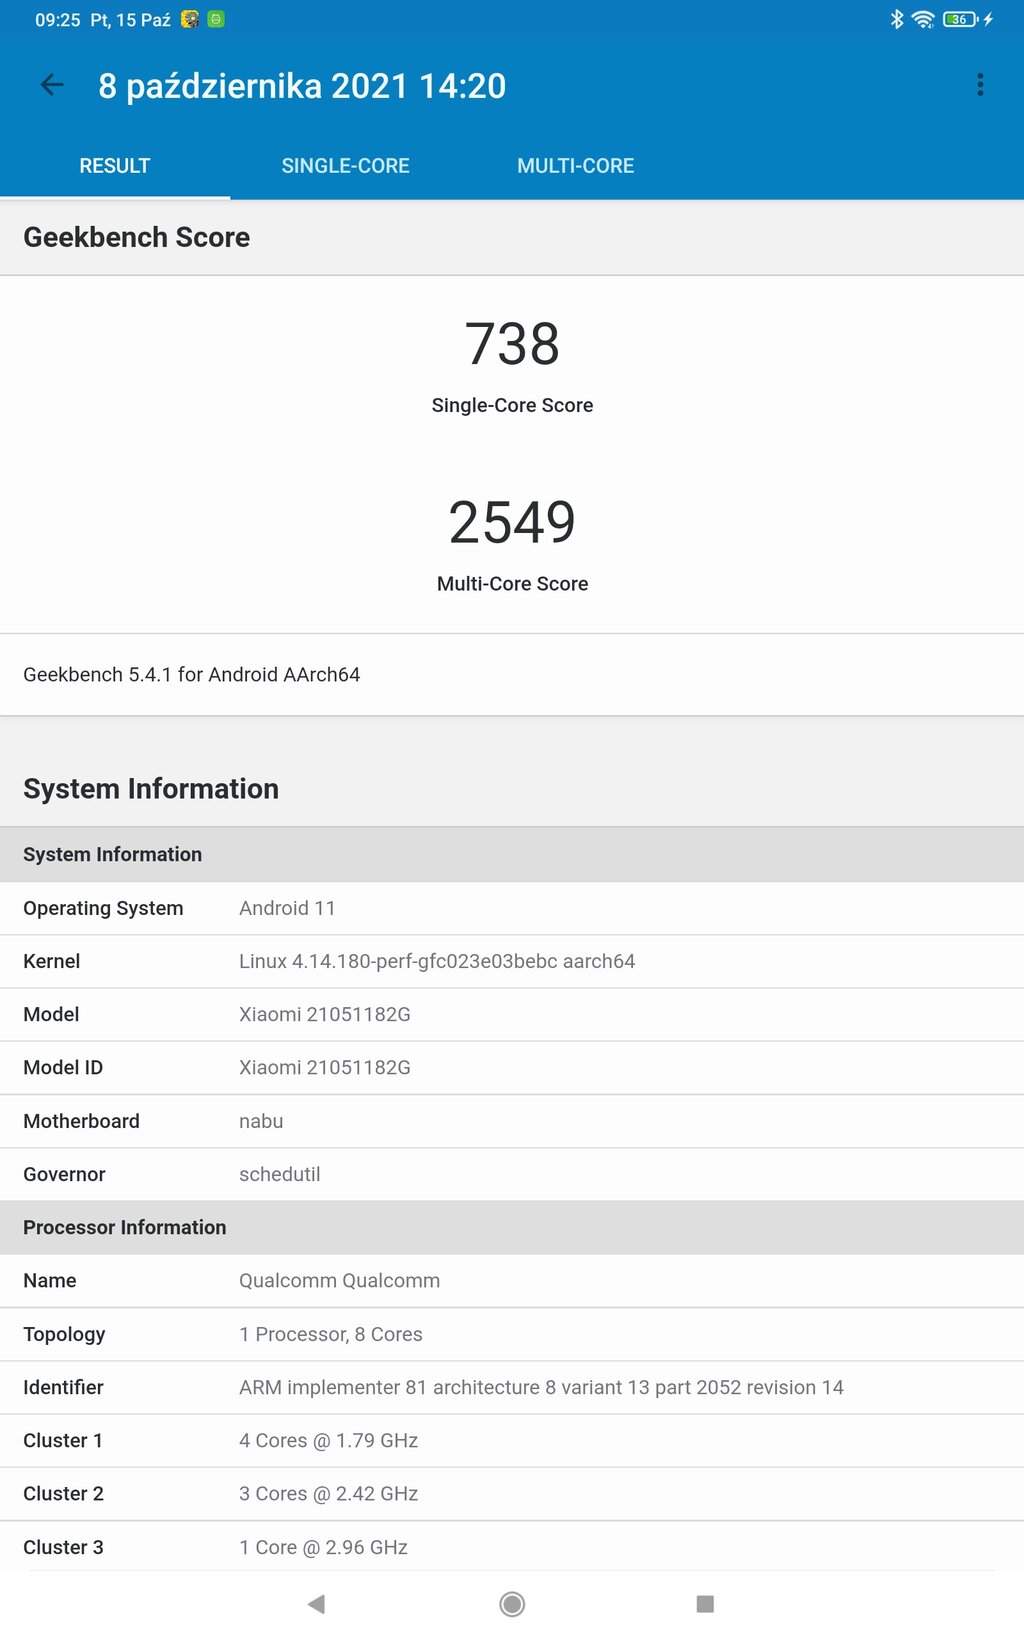
Task: Tap the title '8 października 2021 14:20'
Action: 302,86
